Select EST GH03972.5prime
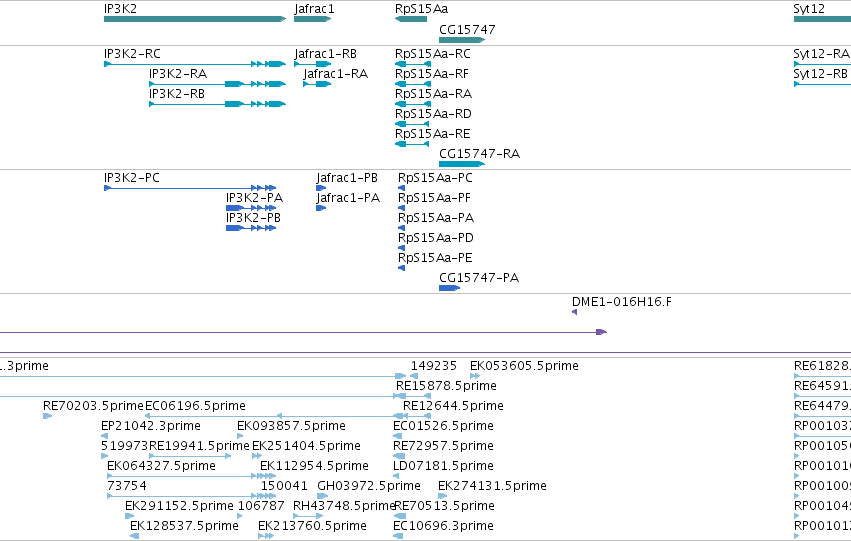 click(323, 497)
